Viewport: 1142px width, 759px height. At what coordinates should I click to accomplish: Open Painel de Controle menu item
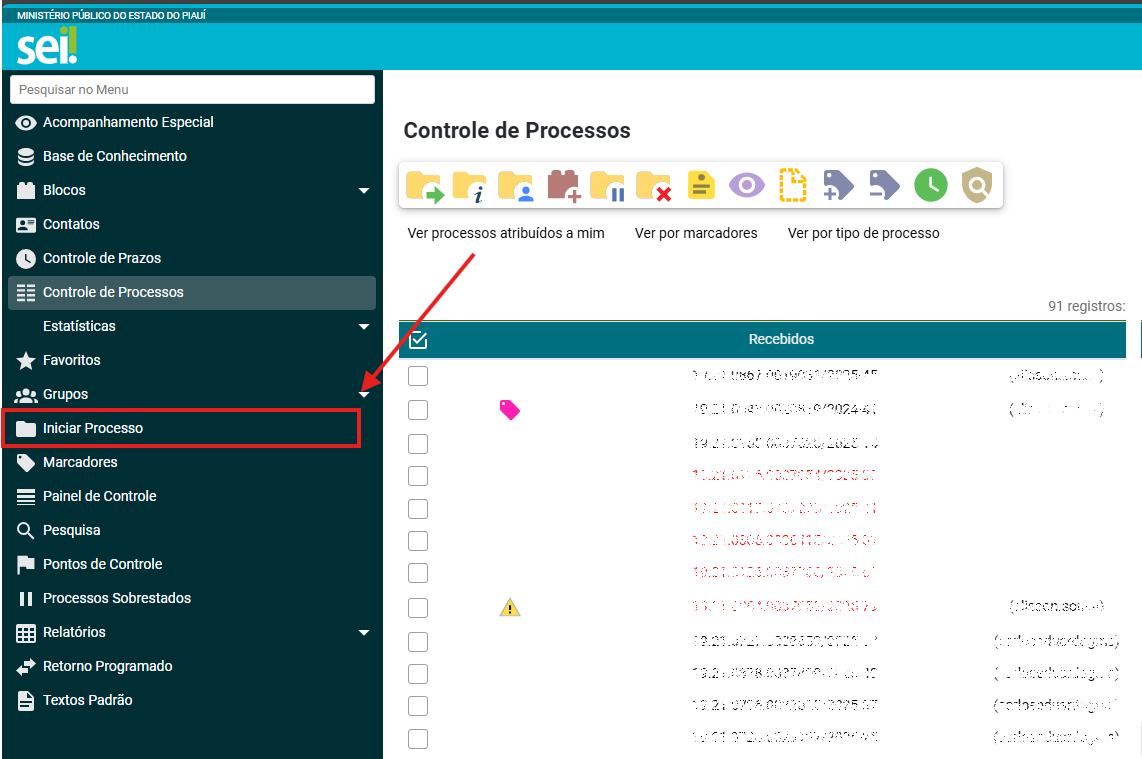99,496
